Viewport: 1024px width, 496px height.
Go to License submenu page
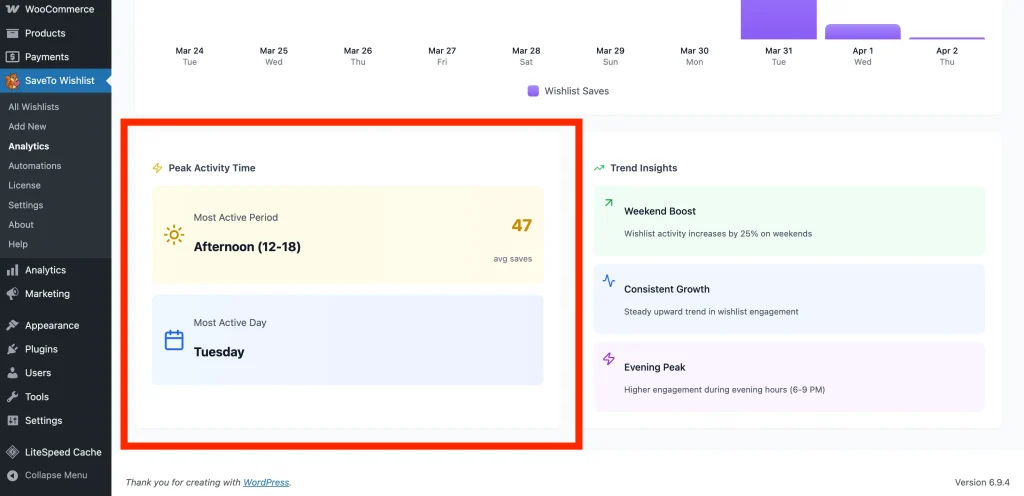coord(25,185)
